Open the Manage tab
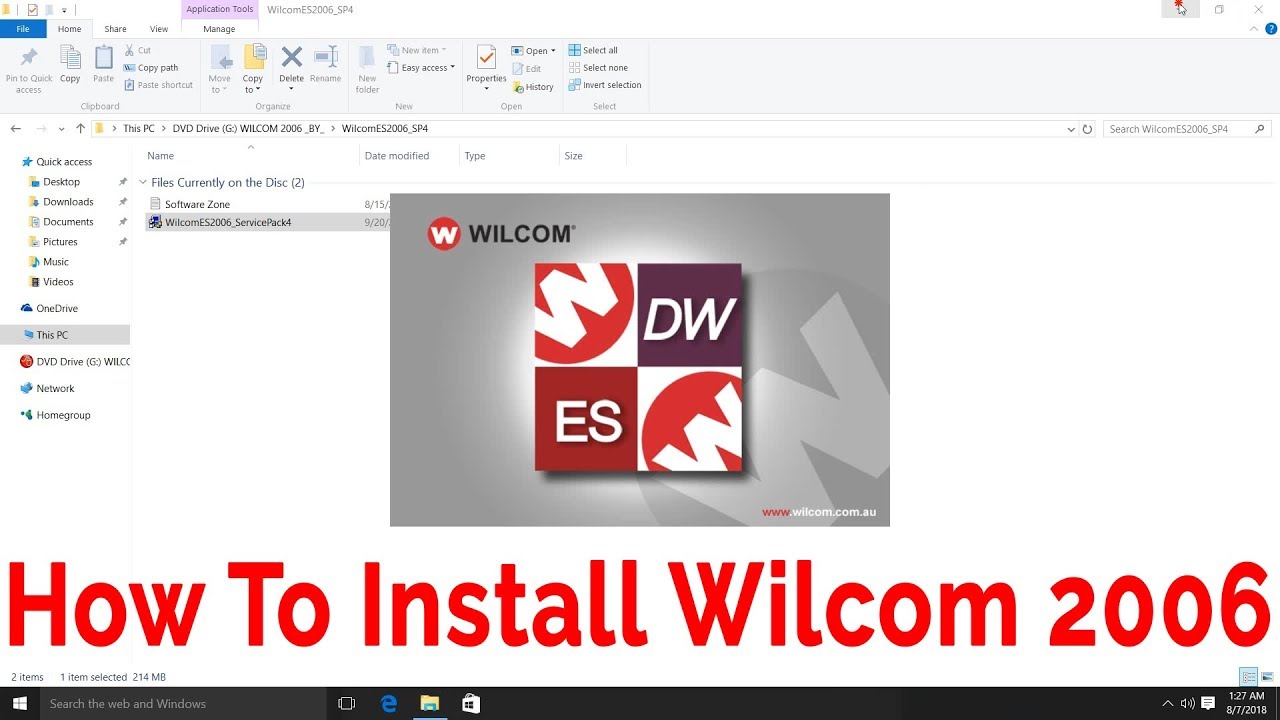 [x=219, y=29]
